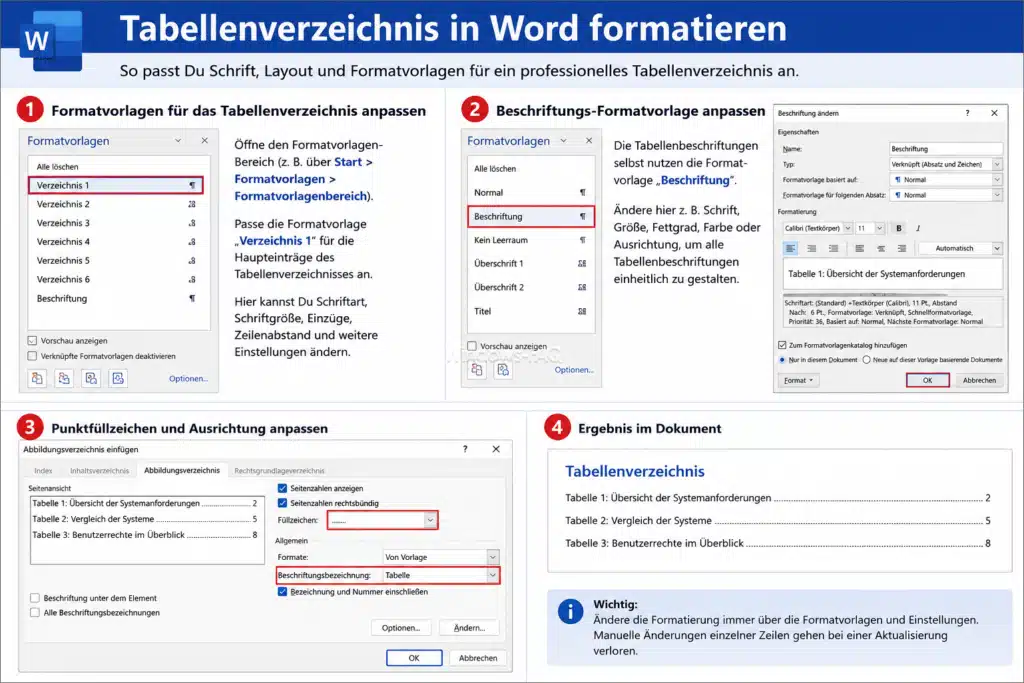
Task: Enable Verknüpfte Formatvorlagen deaktivieren
Action: tap(33, 356)
